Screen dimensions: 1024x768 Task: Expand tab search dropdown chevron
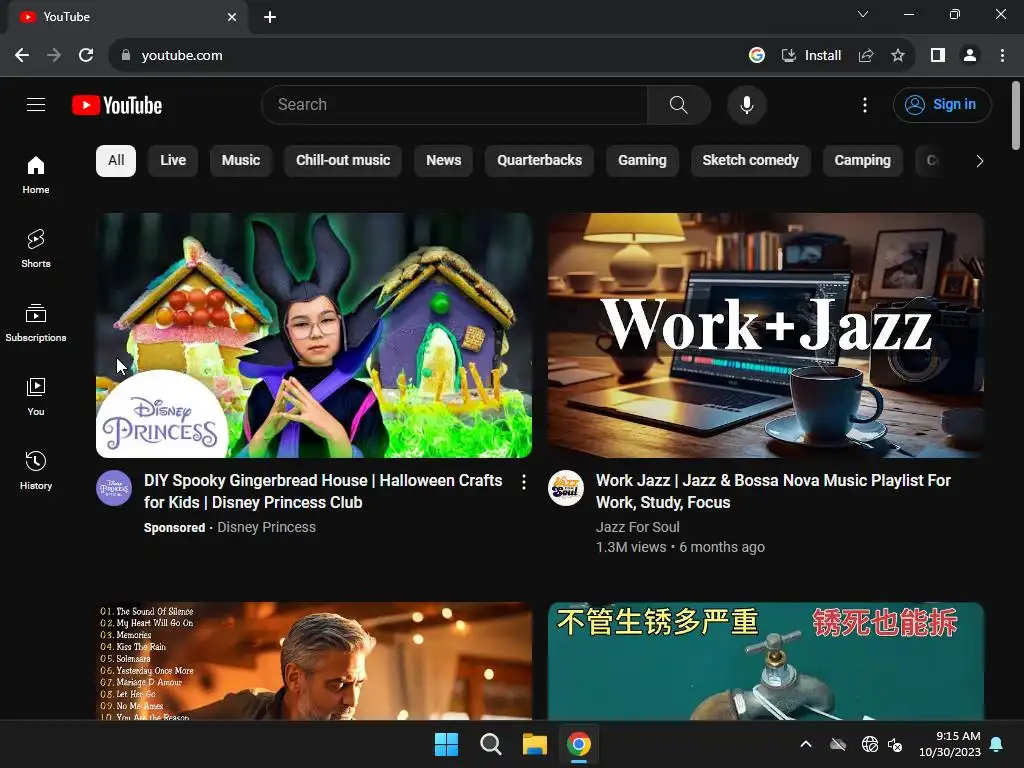(x=863, y=14)
